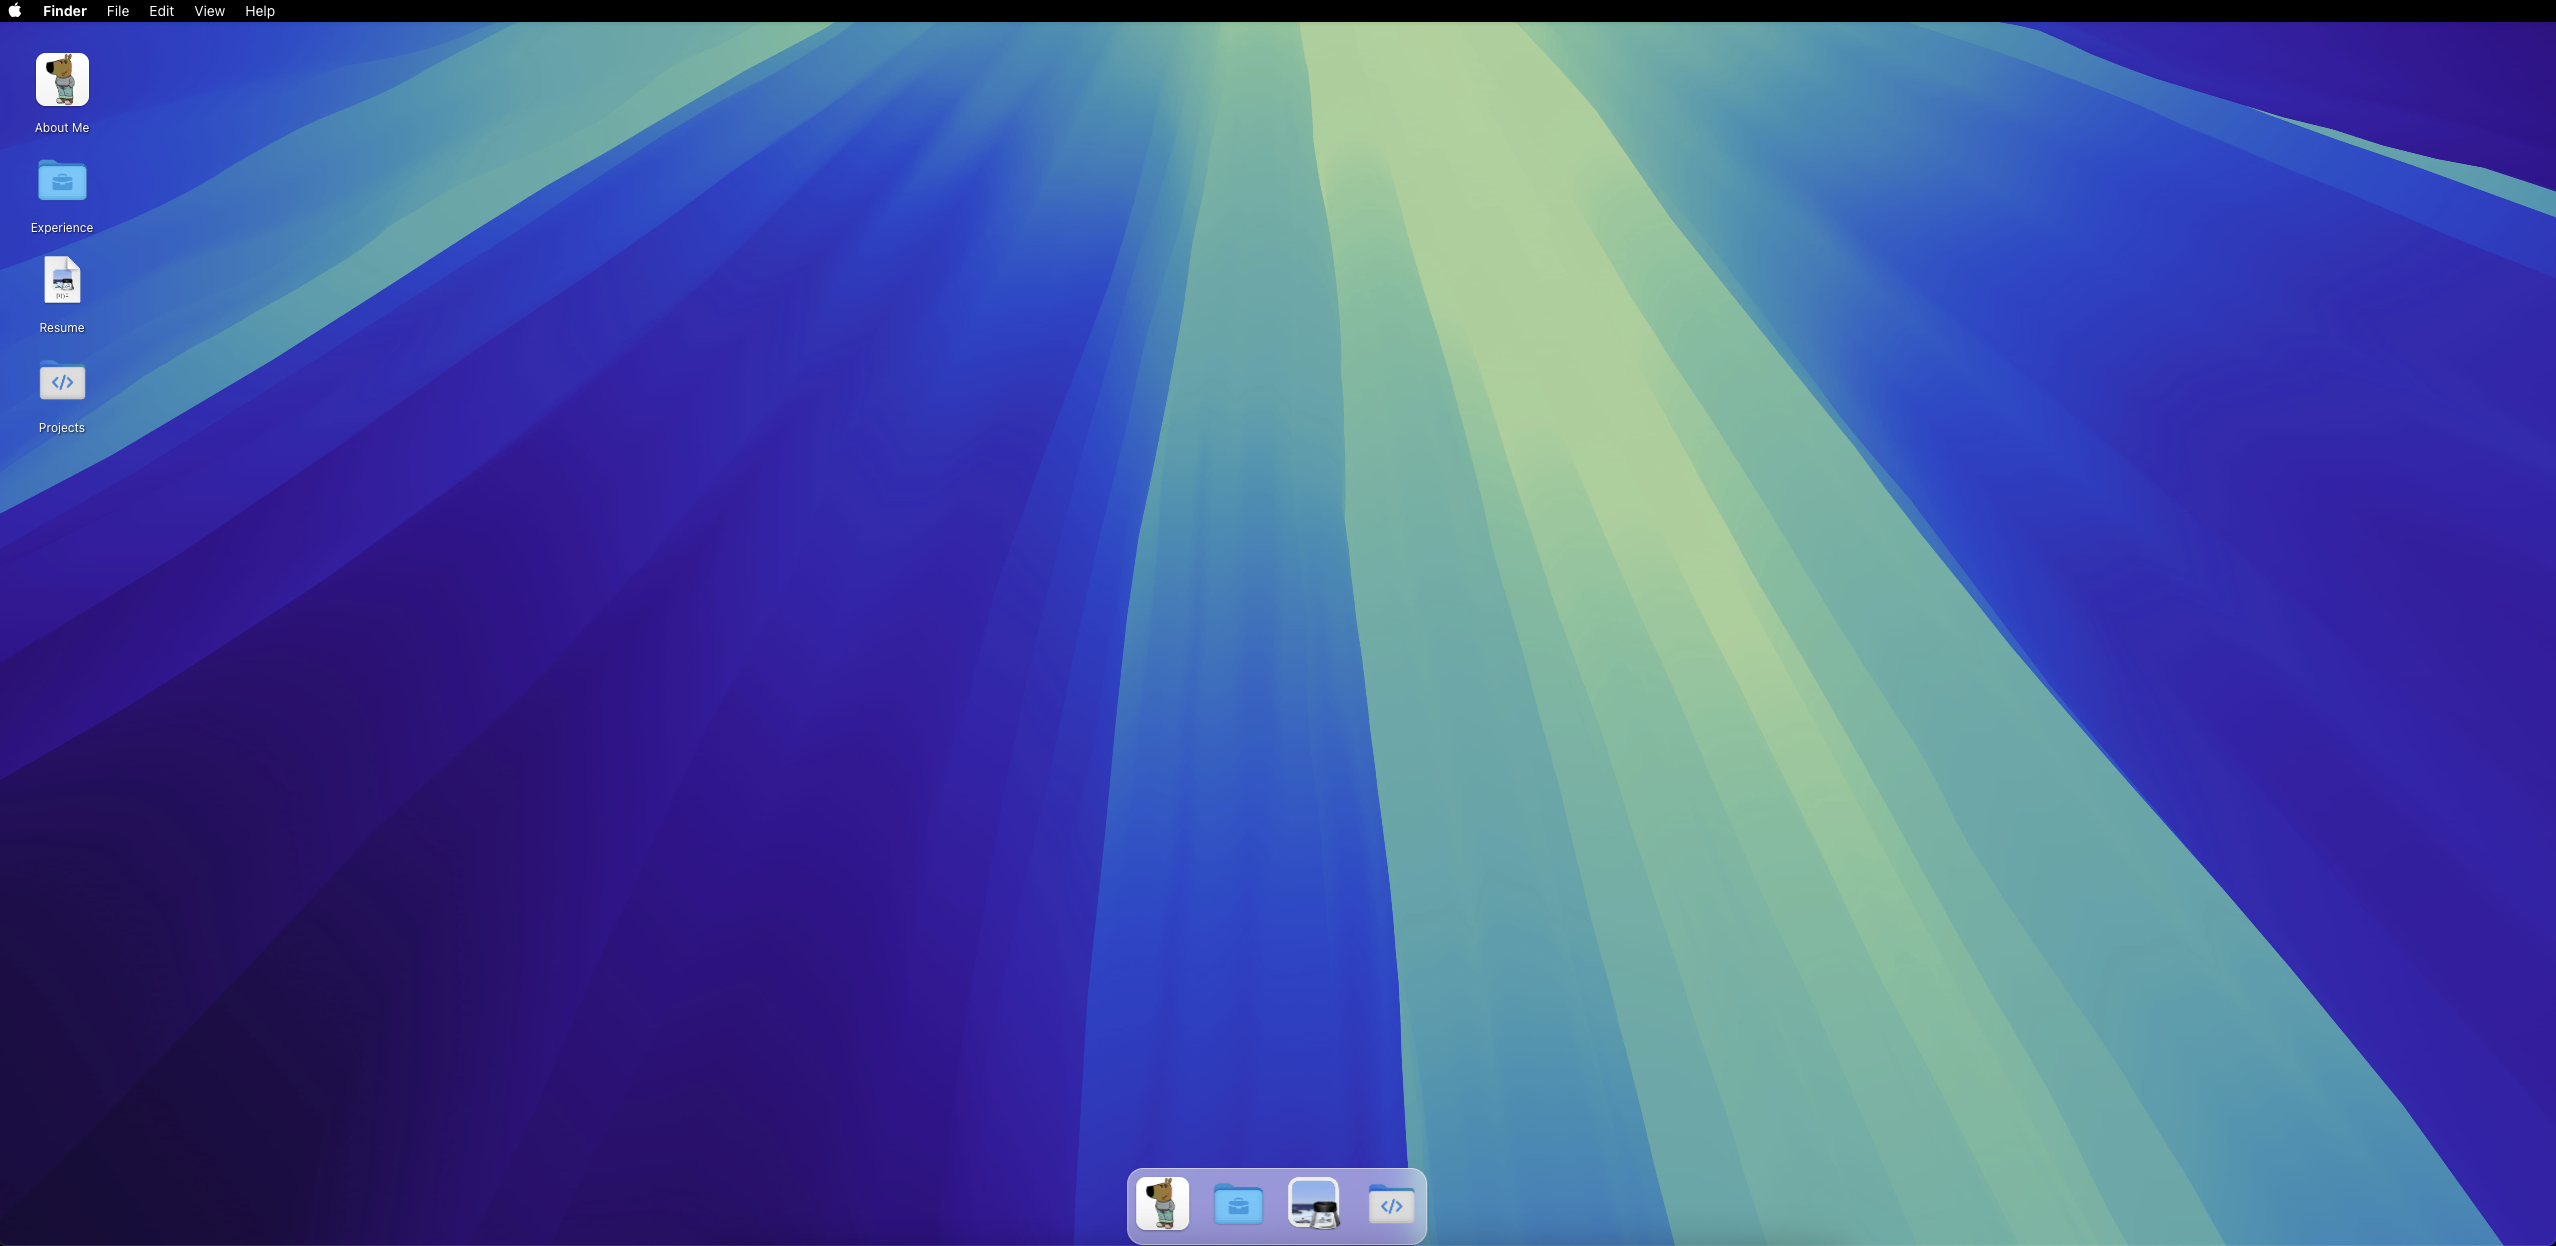Open the Finder menu
The height and width of the screenshot is (1246, 2556).
coord(65,11)
